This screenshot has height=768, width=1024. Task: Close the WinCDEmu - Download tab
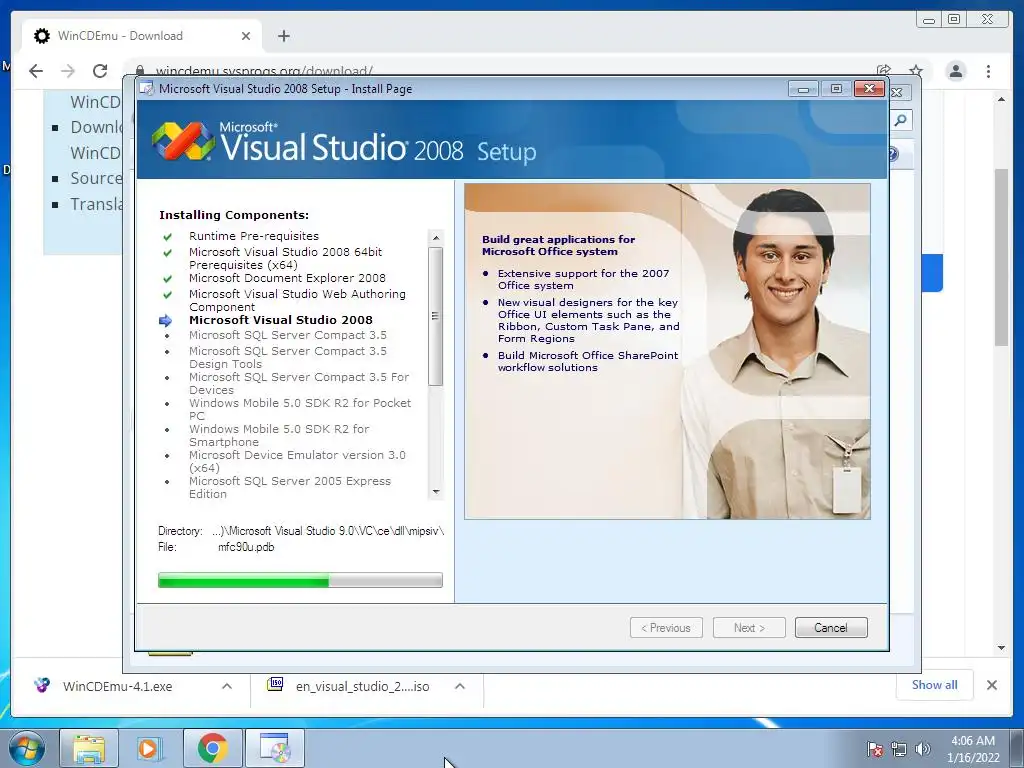coord(246,36)
